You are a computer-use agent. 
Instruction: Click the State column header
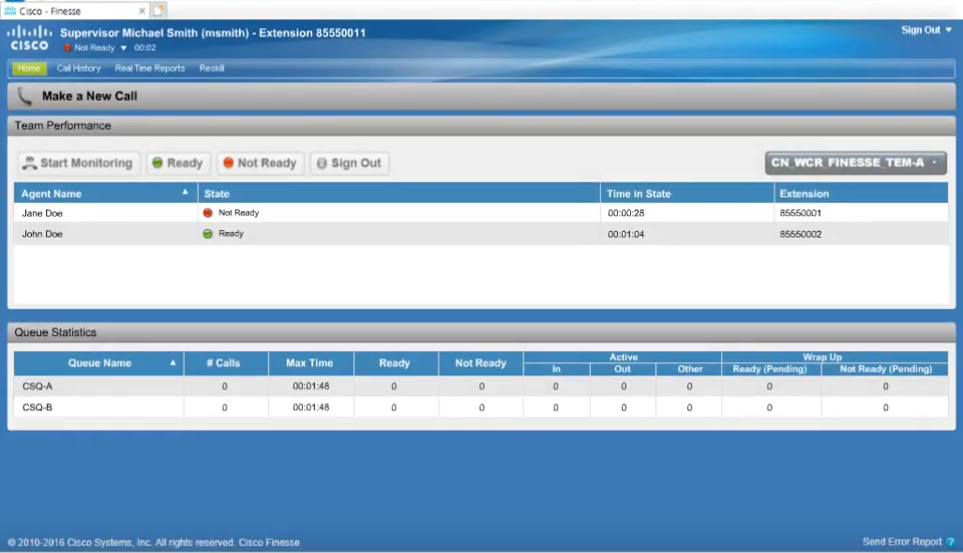[399, 194]
